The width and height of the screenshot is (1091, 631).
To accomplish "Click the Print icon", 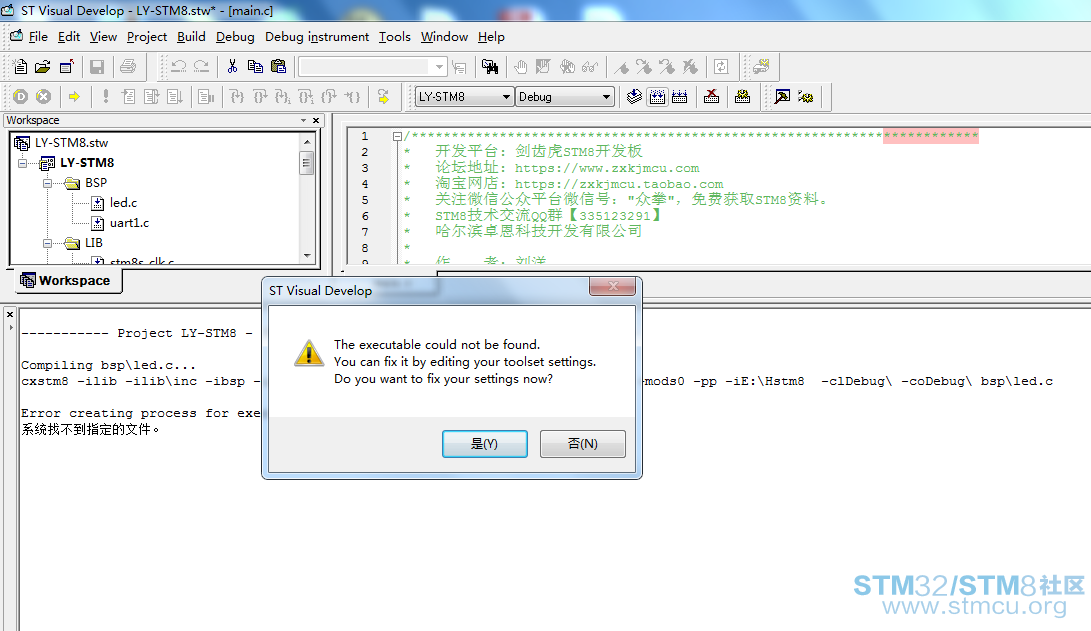I will pyautogui.click(x=128, y=67).
